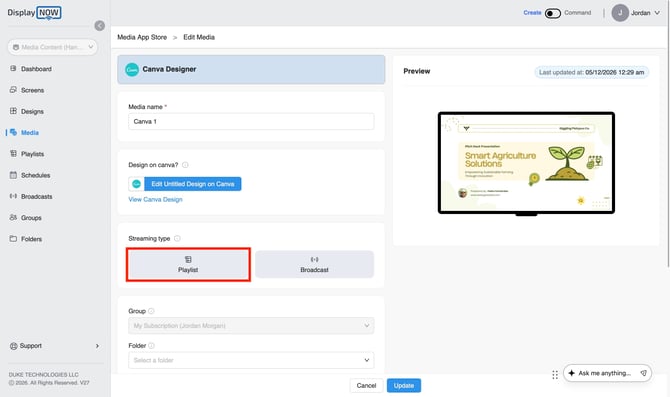
Task: Click the Jordan user avatar
Action: (620, 13)
